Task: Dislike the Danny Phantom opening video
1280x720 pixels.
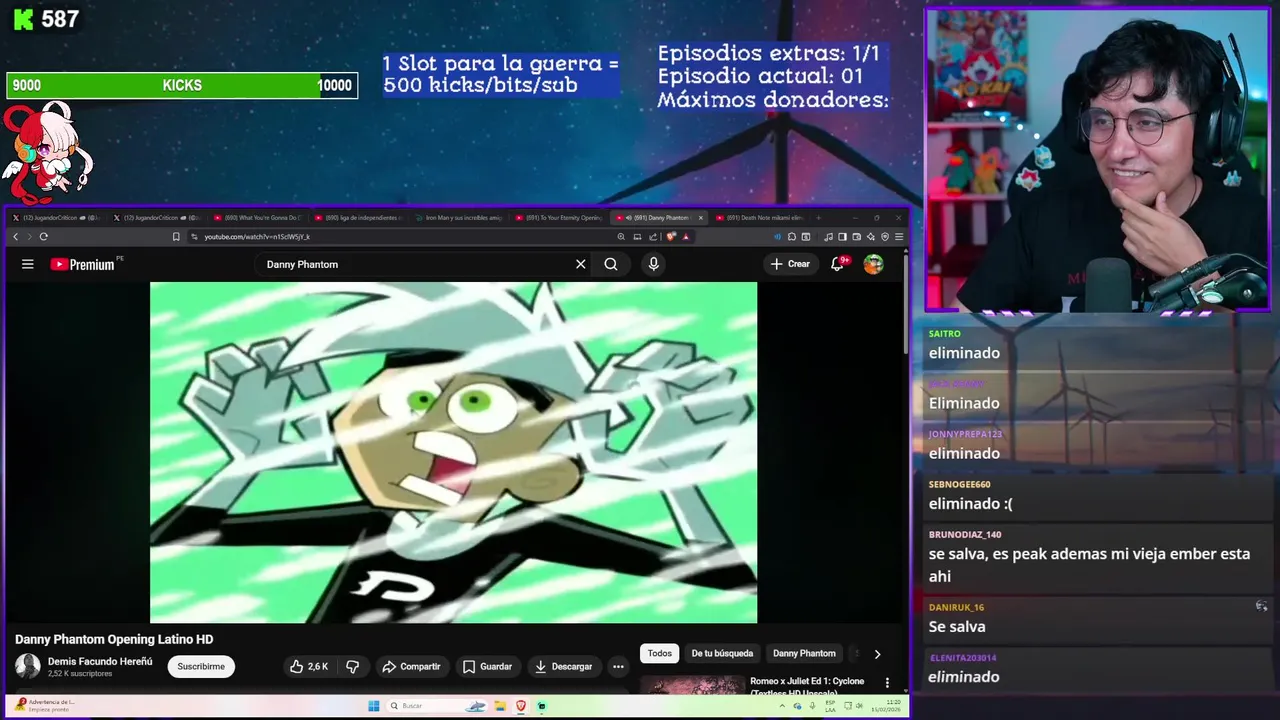Action: click(352, 666)
